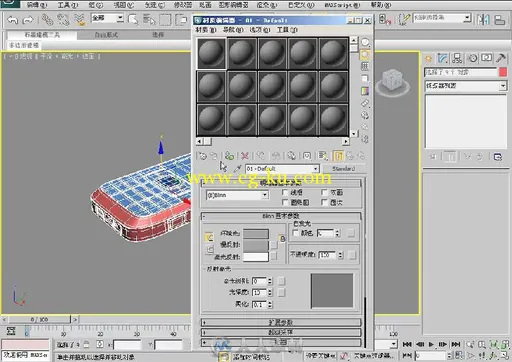Open 材质 menu in Material Editor
512x362 pixels.
(206, 30)
